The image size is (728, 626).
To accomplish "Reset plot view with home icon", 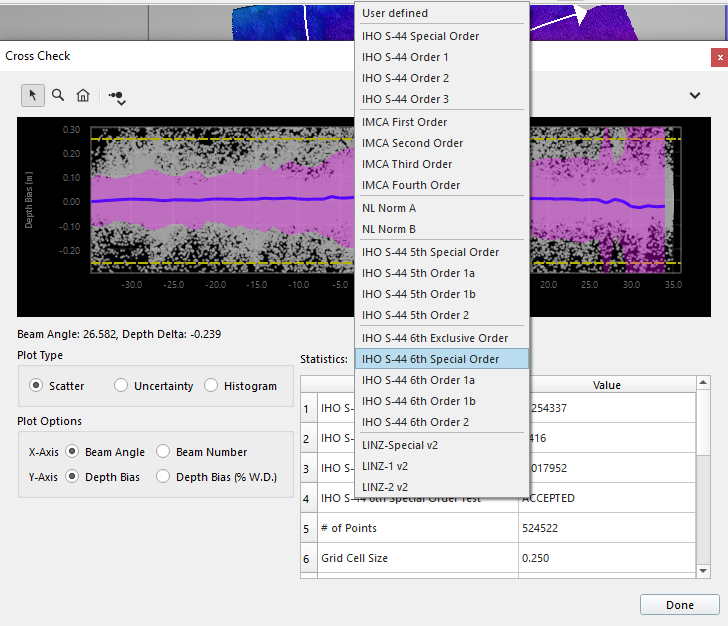I will pyautogui.click(x=83, y=95).
